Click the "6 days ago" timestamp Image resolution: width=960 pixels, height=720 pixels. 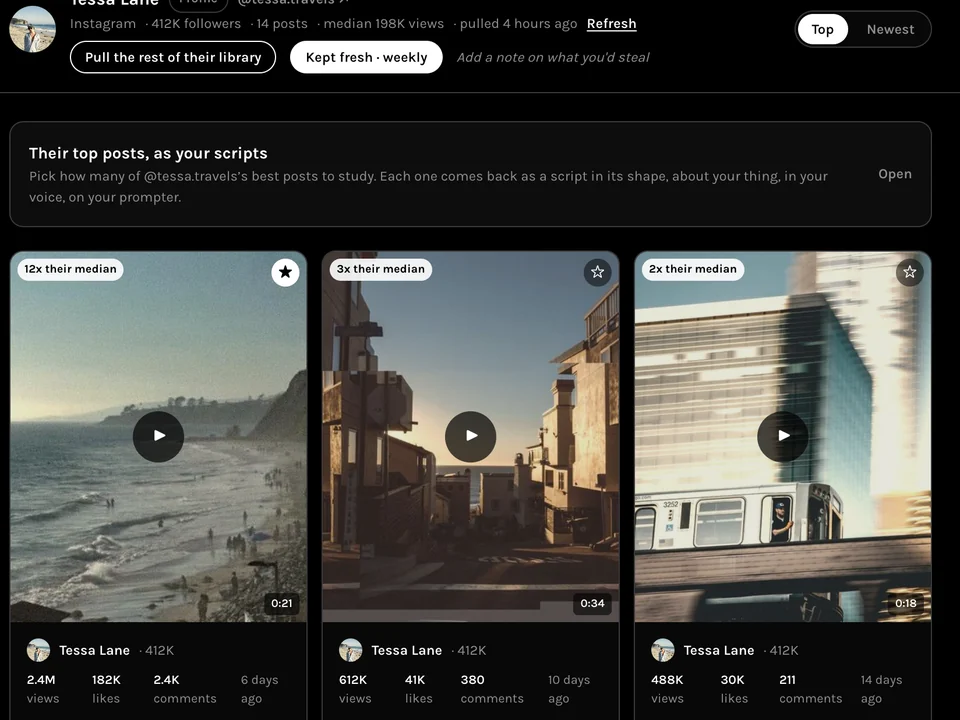coord(260,689)
